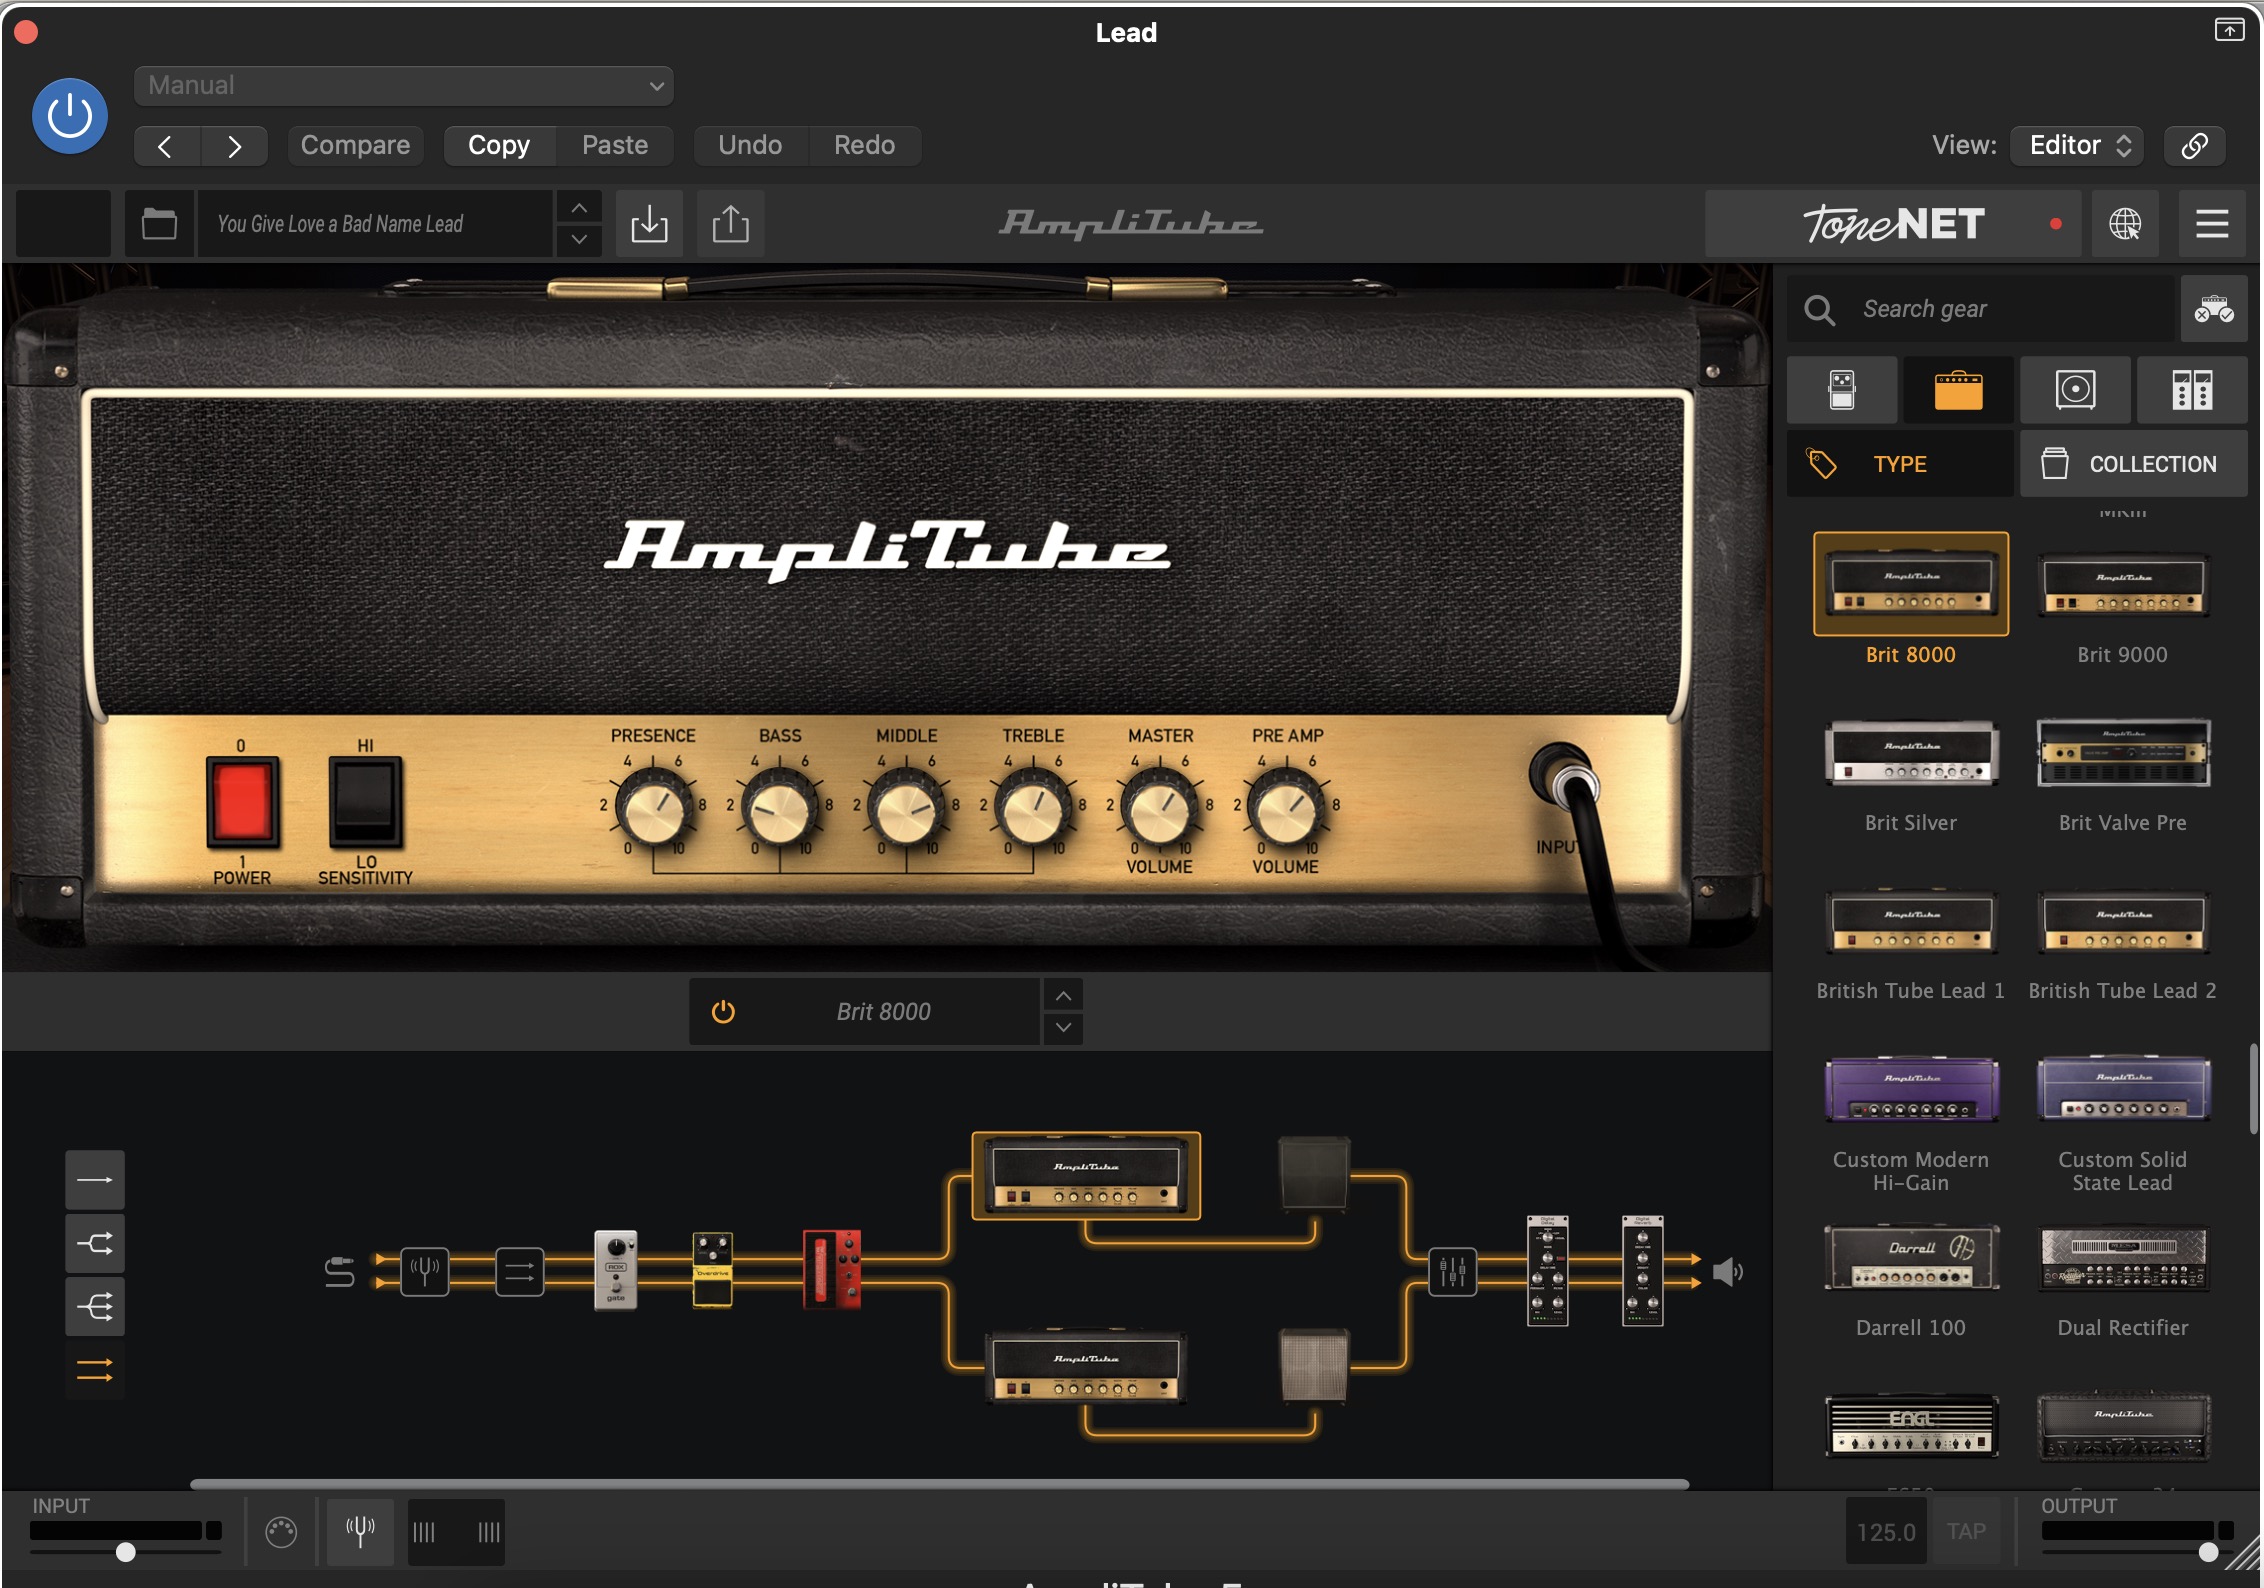Select the Brit Valve Pre amp

(2123, 752)
